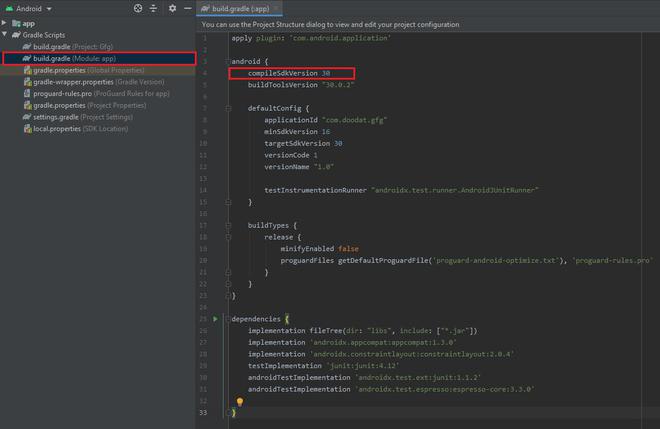
Task: Click the file icon beside local.properties
Action: pos(27,129)
